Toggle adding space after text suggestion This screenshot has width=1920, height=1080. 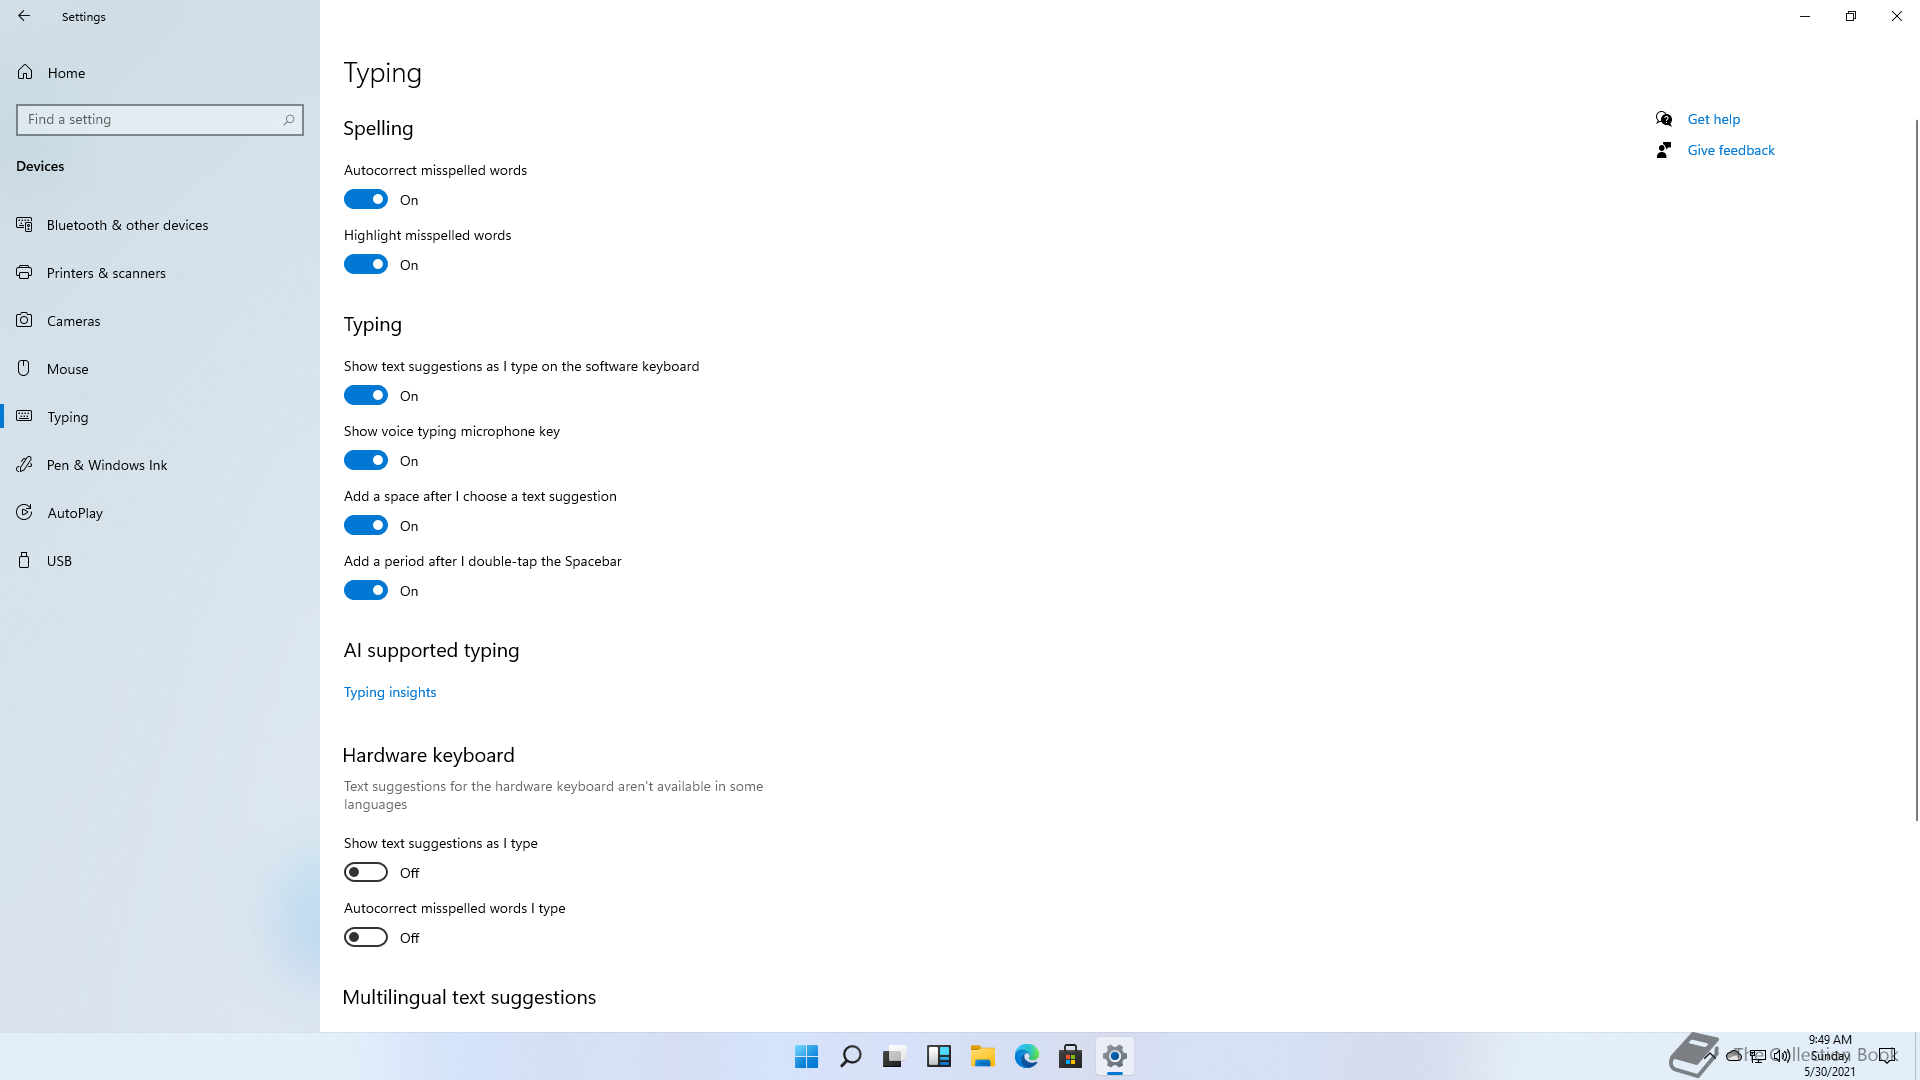366,525
